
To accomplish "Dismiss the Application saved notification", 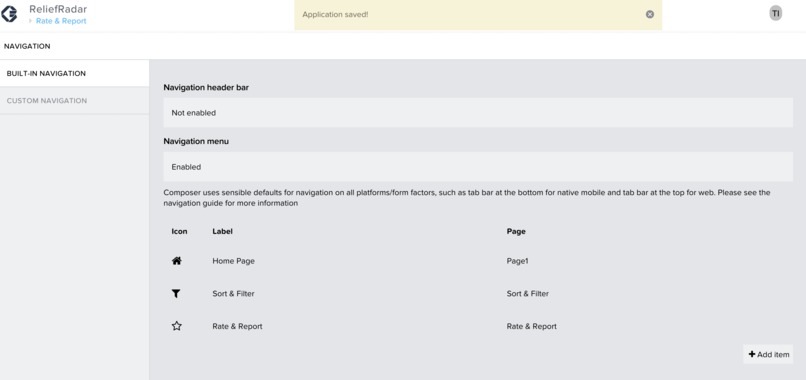I will point(650,14).
